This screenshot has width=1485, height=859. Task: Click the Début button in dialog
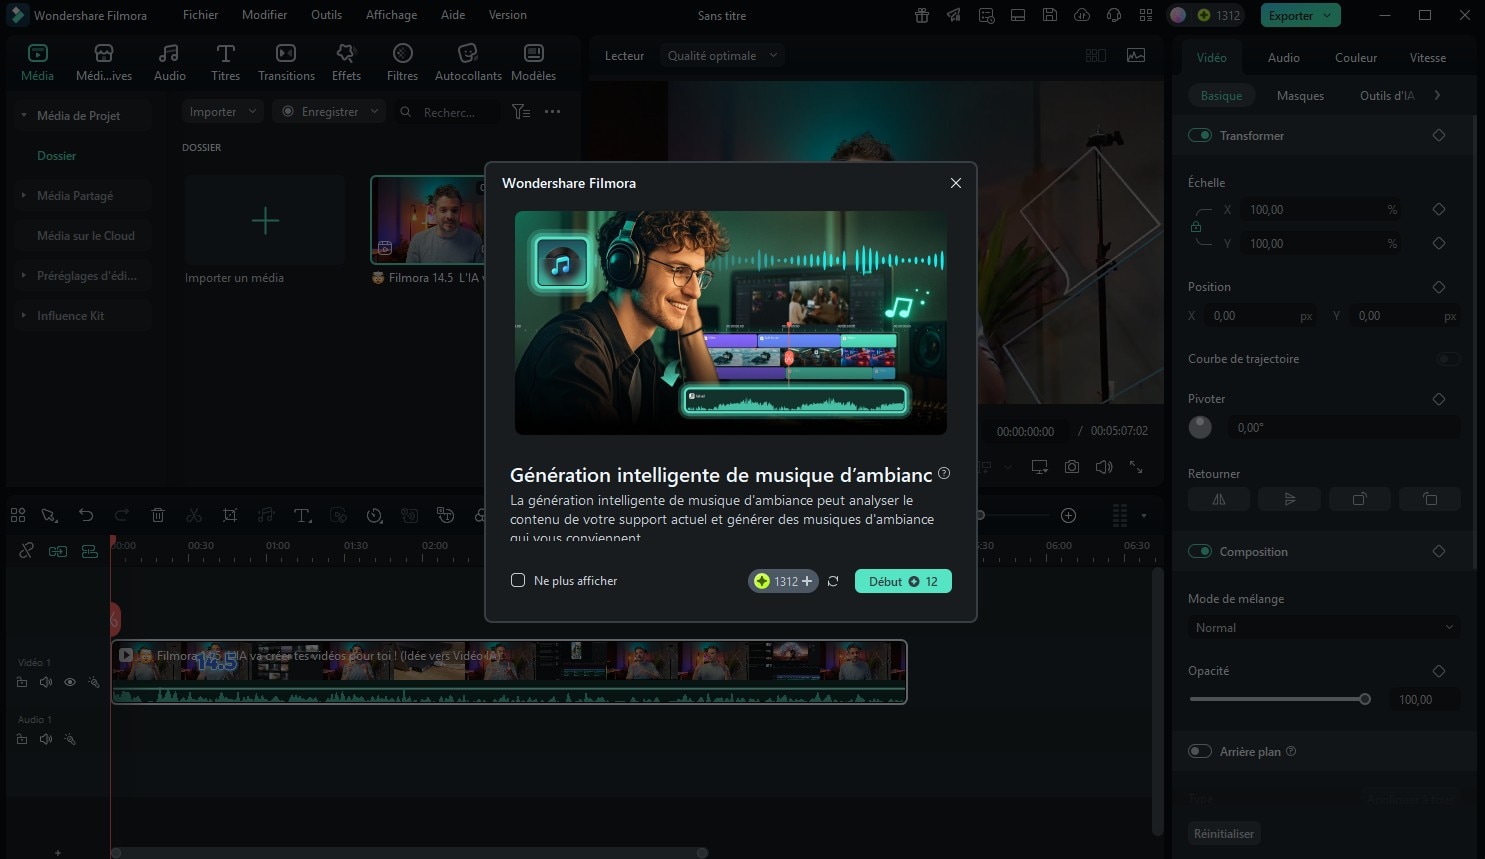(903, 581)
